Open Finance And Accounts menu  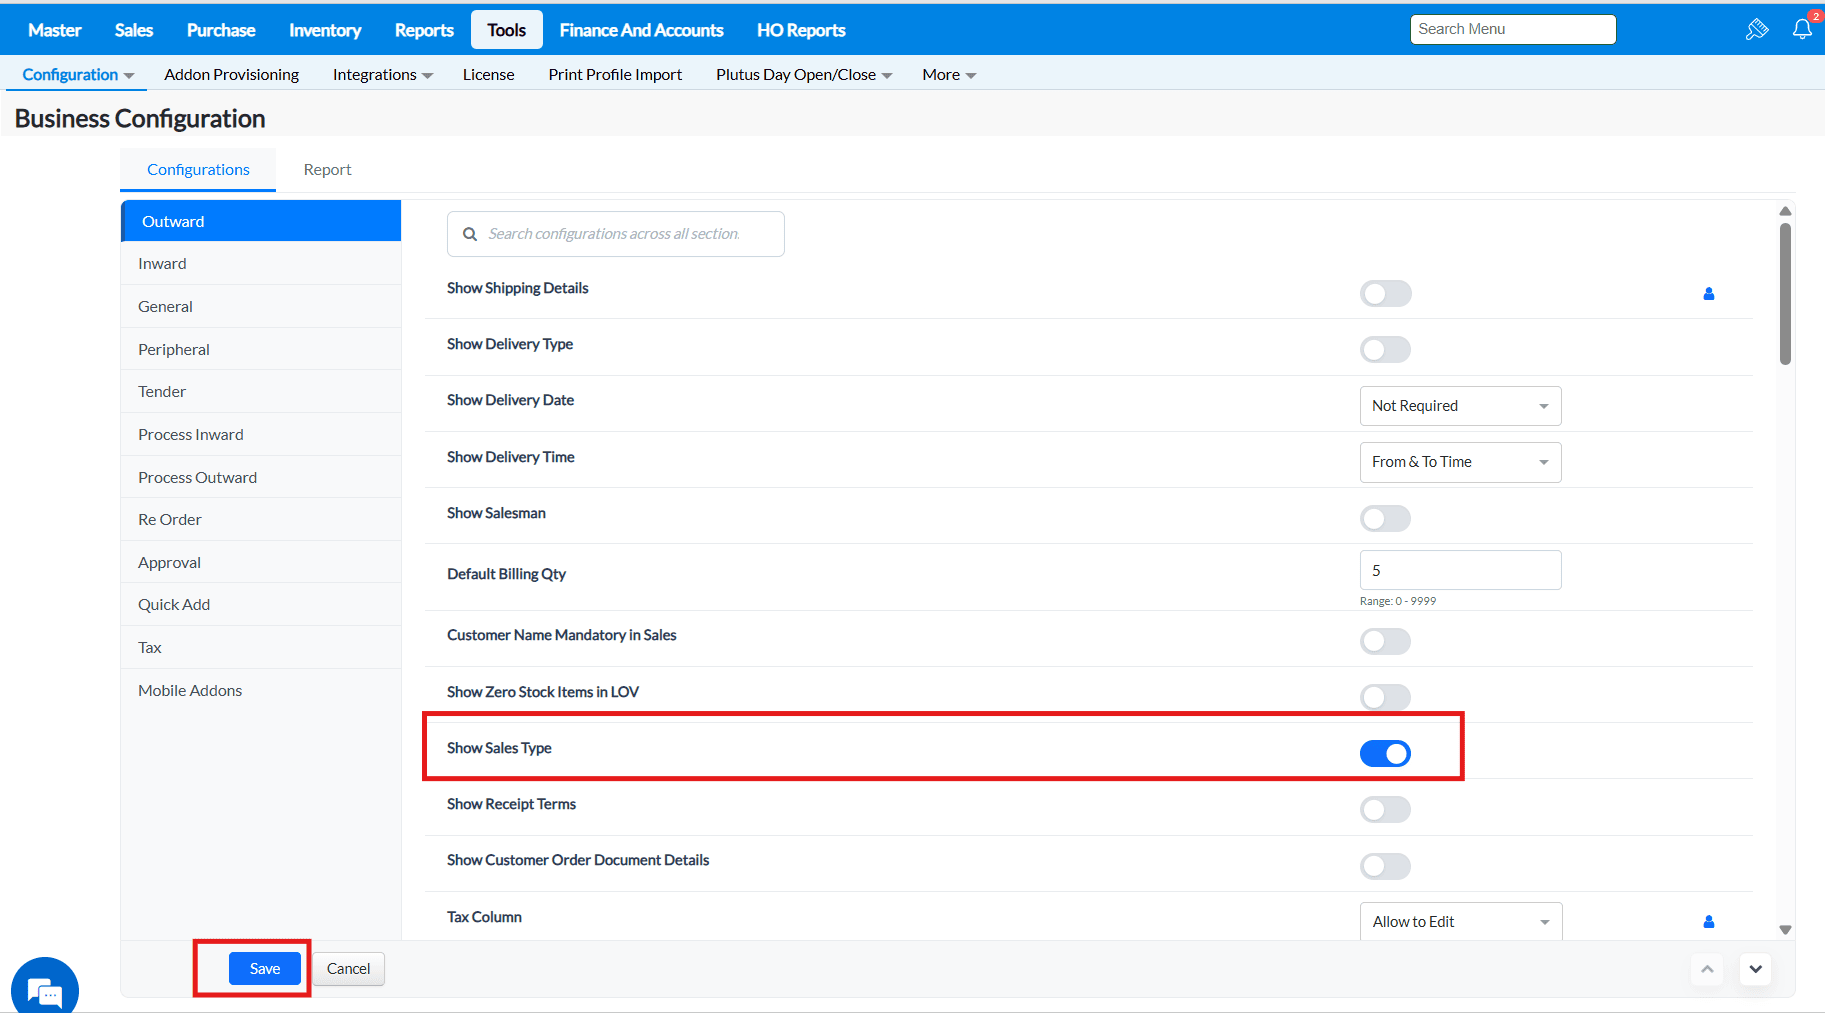tap(641, 30)
